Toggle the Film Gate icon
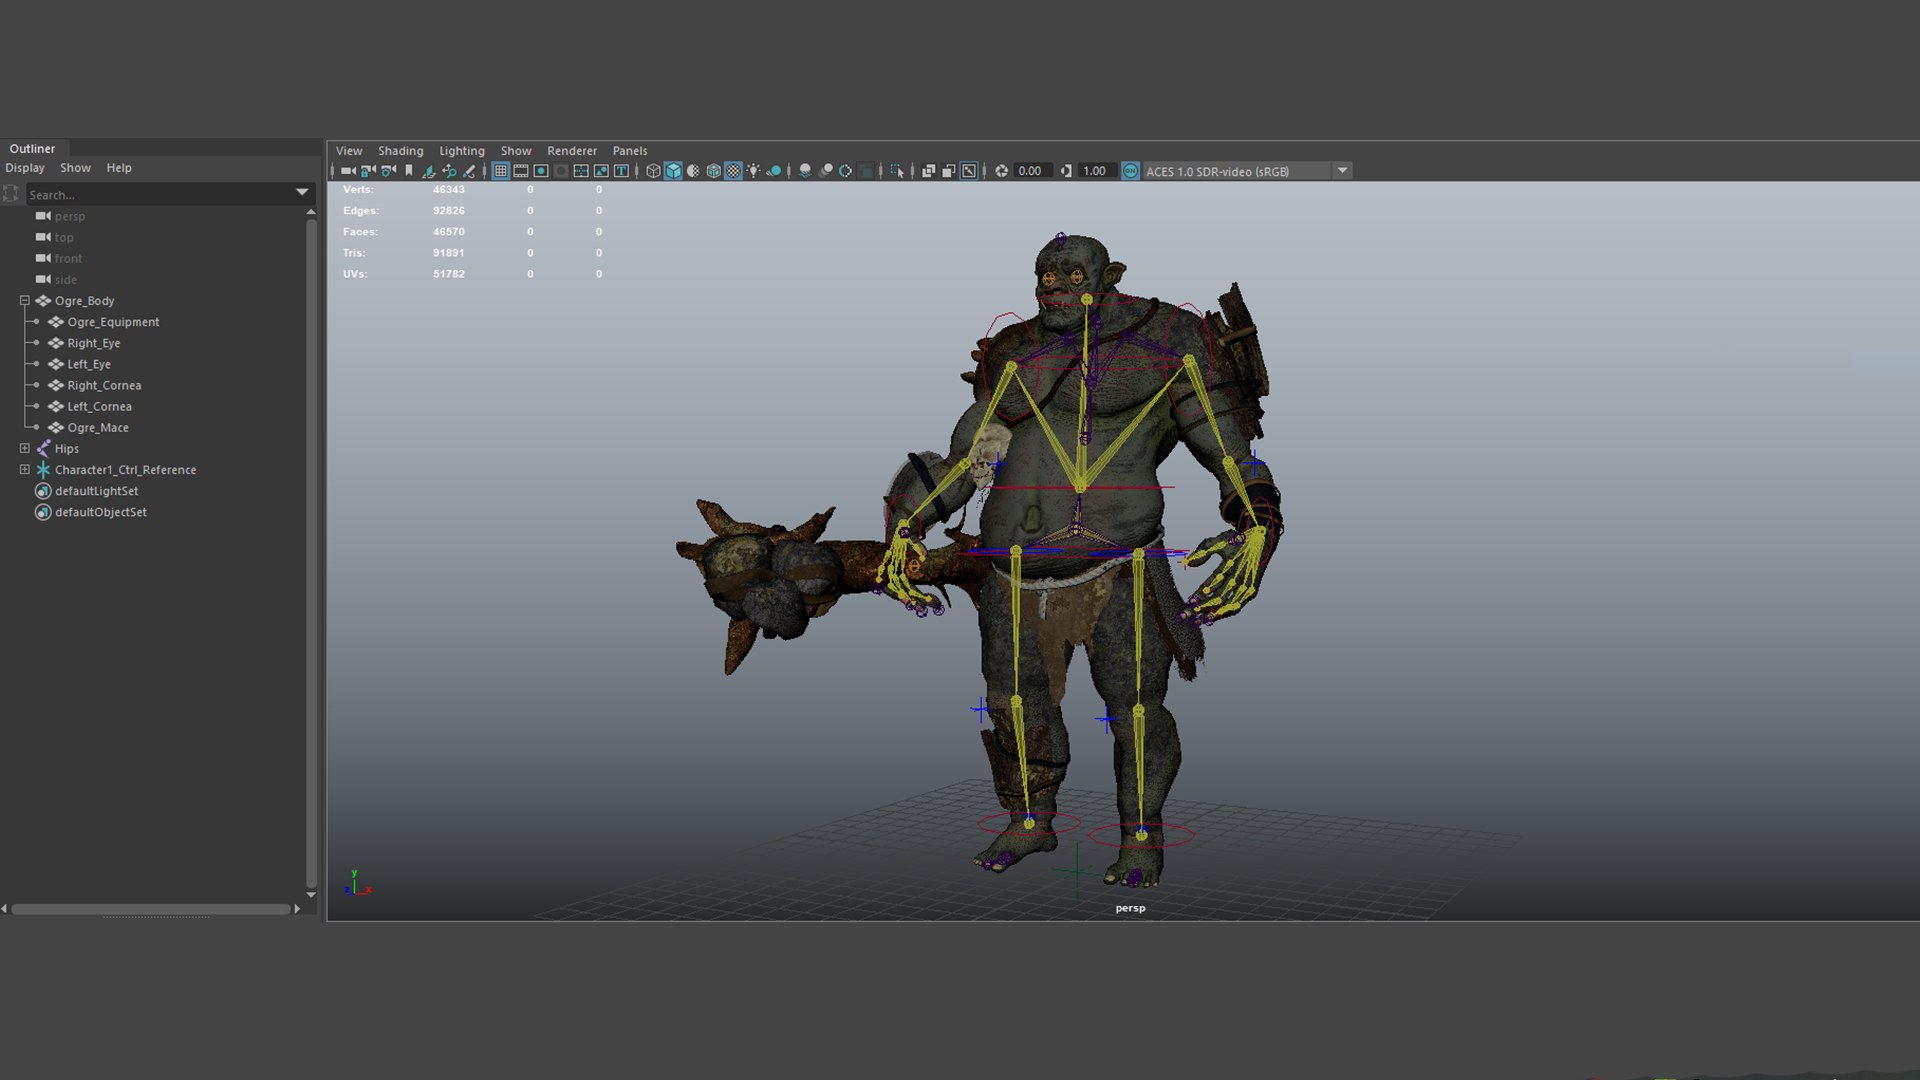The height and width of the screenshot is (1080, 1920). tap(521, 171)
